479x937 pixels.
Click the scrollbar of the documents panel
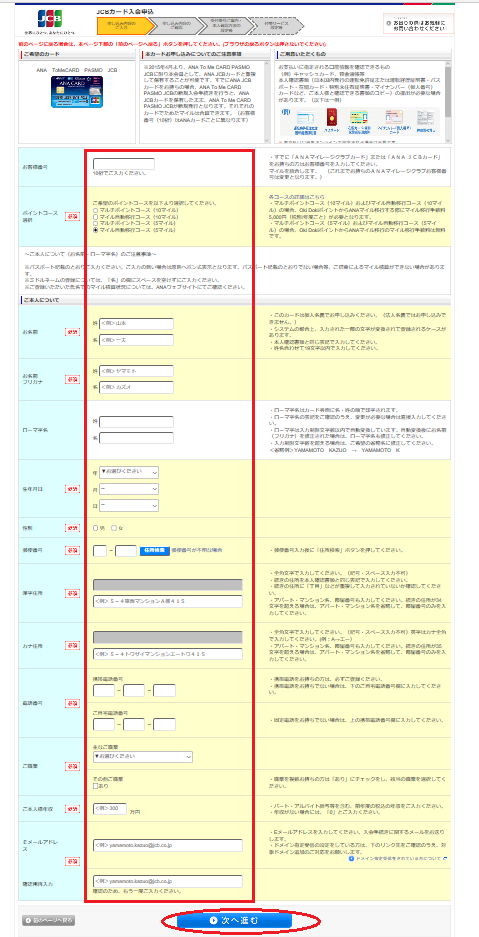pyautogui.click(x=448, y=102)
